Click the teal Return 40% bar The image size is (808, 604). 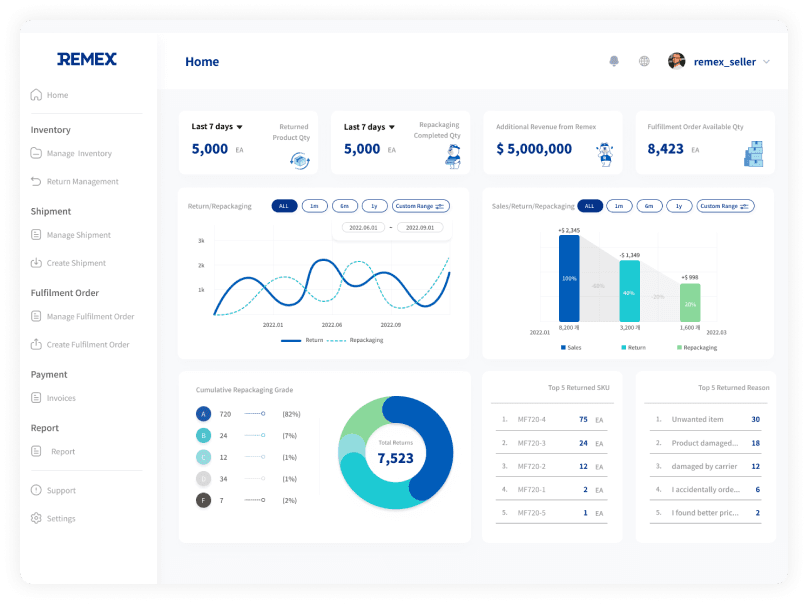click(629, 291)
